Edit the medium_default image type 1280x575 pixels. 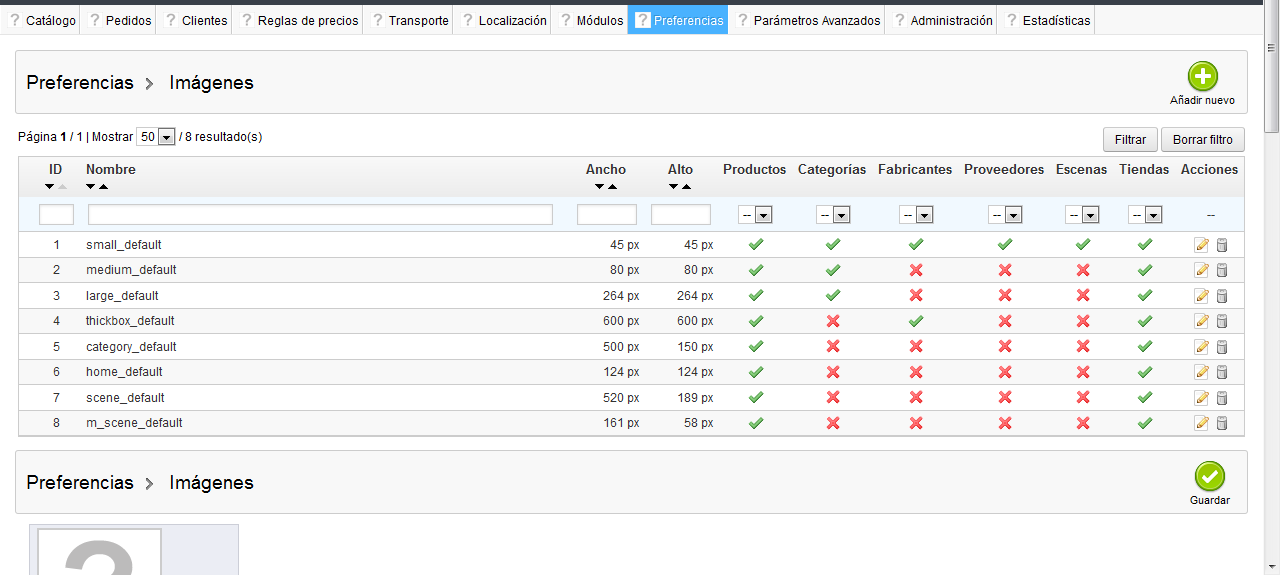1202,270
